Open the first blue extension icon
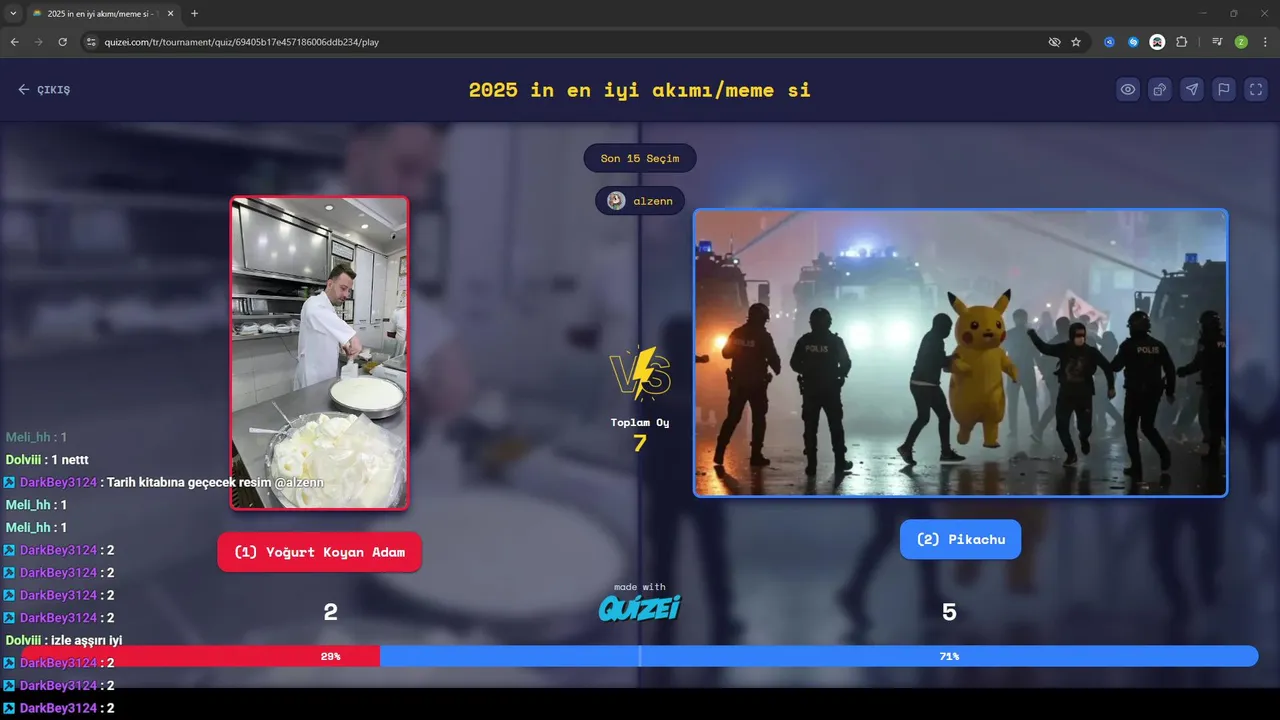Screen dimensions: 1280x720 1109,42
